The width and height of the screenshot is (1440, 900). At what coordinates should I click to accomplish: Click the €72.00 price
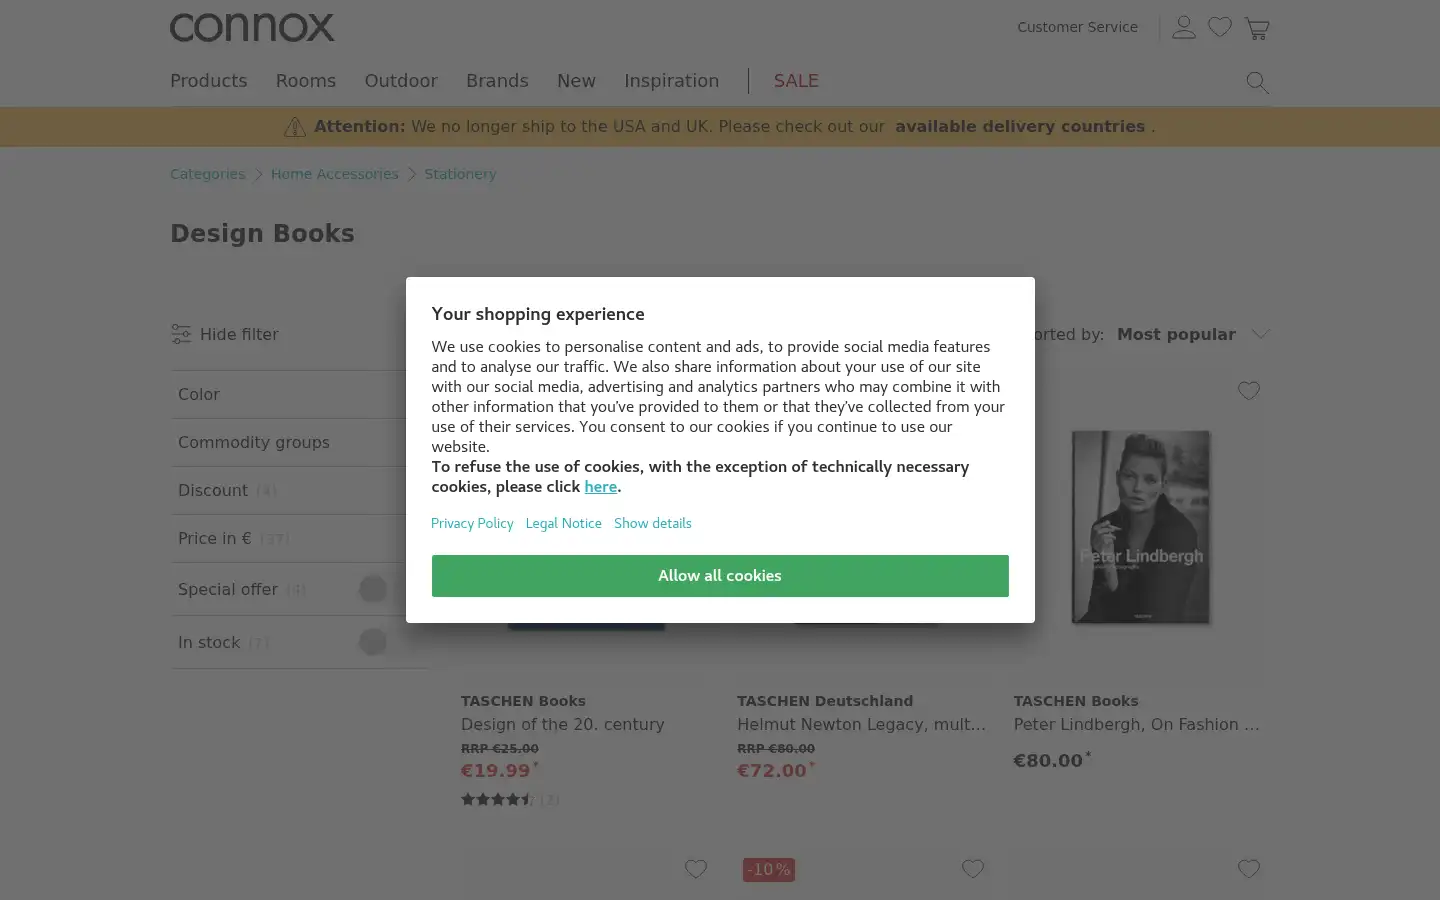[772, 770]
